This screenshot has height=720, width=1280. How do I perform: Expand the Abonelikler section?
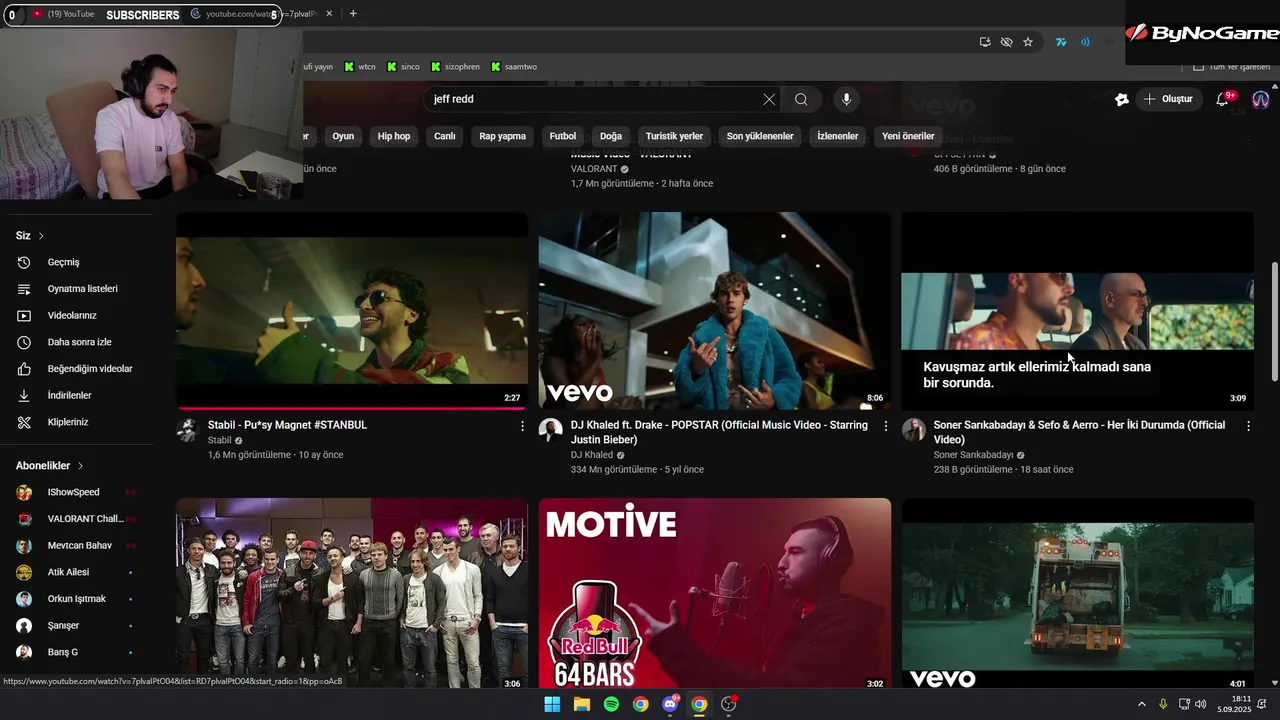pos(50,465)
